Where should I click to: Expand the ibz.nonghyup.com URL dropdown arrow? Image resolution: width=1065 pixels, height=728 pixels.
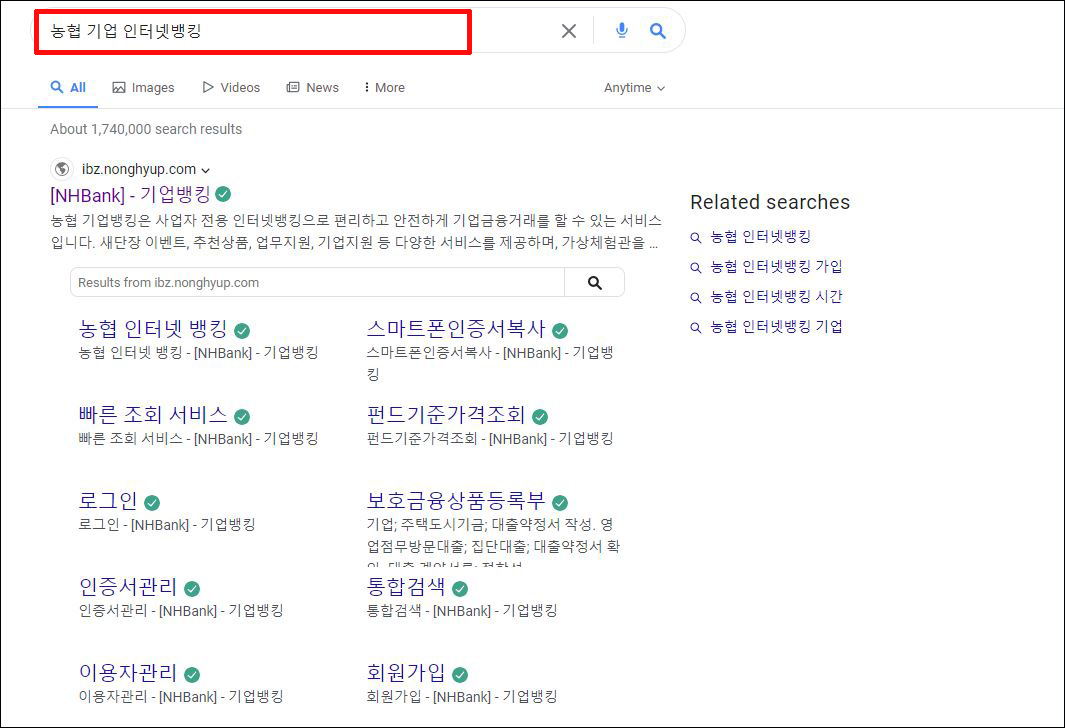[206, 170]
